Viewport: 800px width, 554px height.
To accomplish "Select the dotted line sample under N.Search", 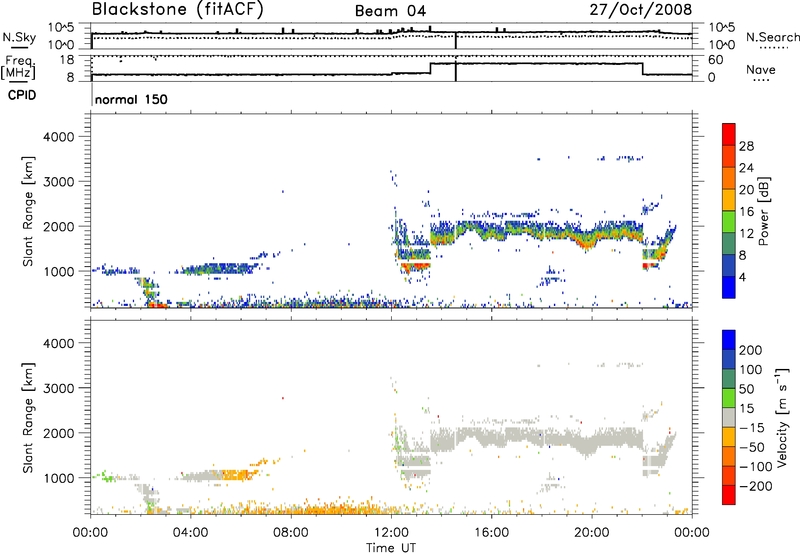I will coord(774,48).
